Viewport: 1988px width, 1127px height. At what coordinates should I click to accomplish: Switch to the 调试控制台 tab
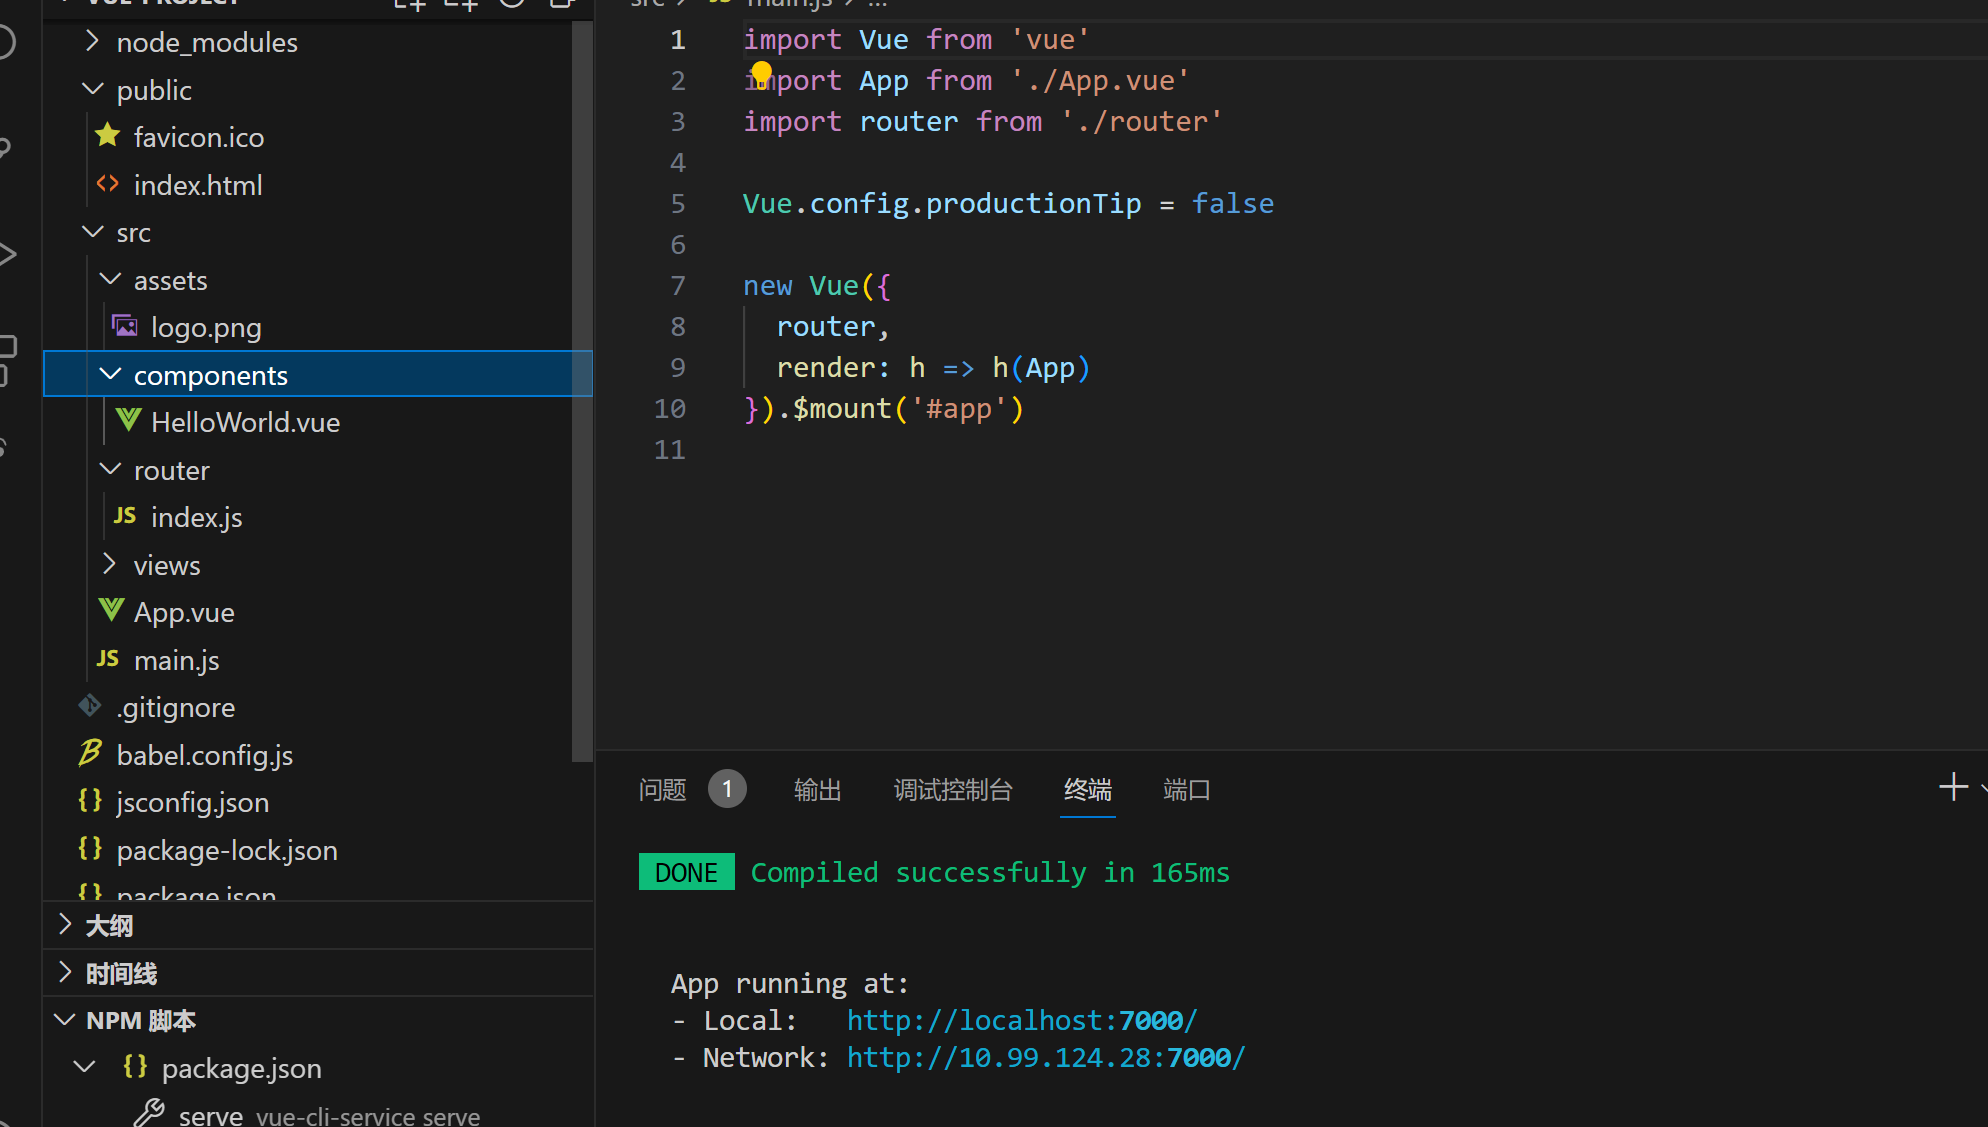click(x=952, y=790)
